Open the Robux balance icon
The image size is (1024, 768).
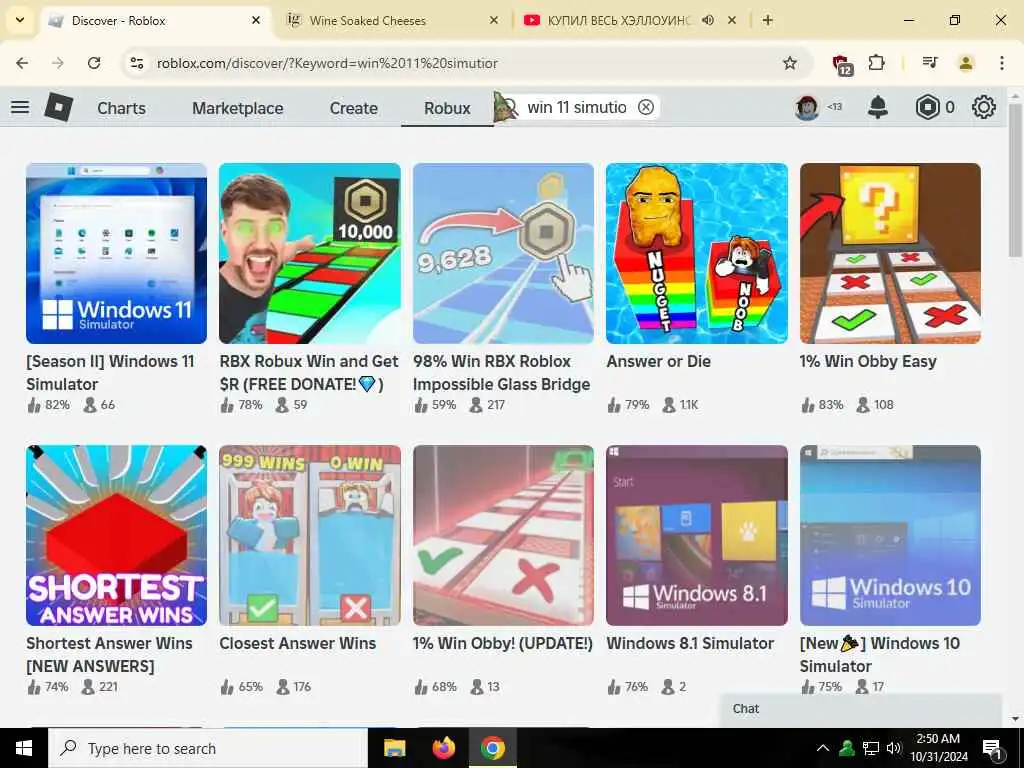coord(927,107)
